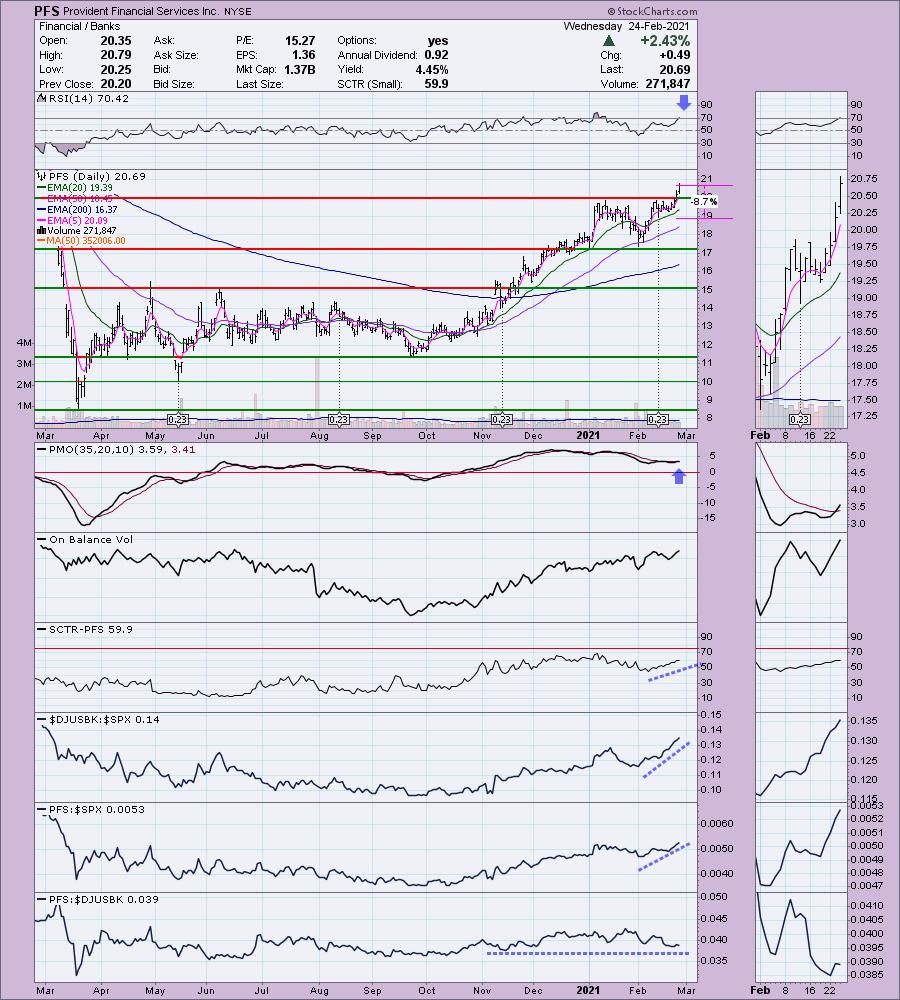
Task: Click the Open value 20.35
Action: (x=116, y=40)
